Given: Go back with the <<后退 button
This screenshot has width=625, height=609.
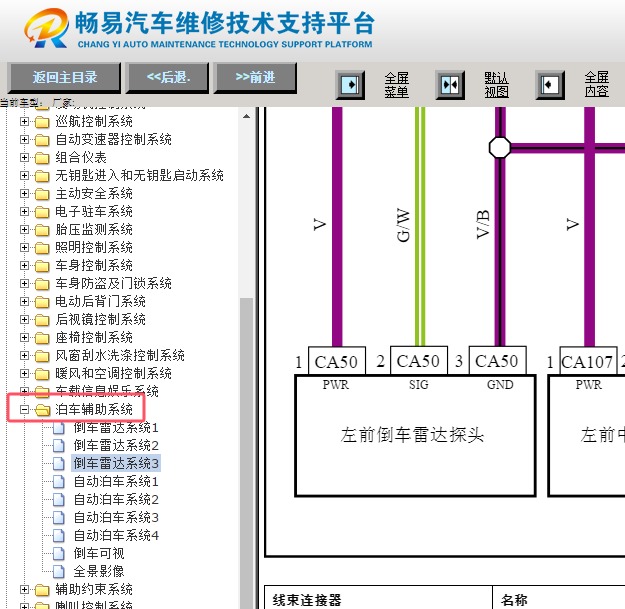Looking at the screenshot, I should coord(168,78).
